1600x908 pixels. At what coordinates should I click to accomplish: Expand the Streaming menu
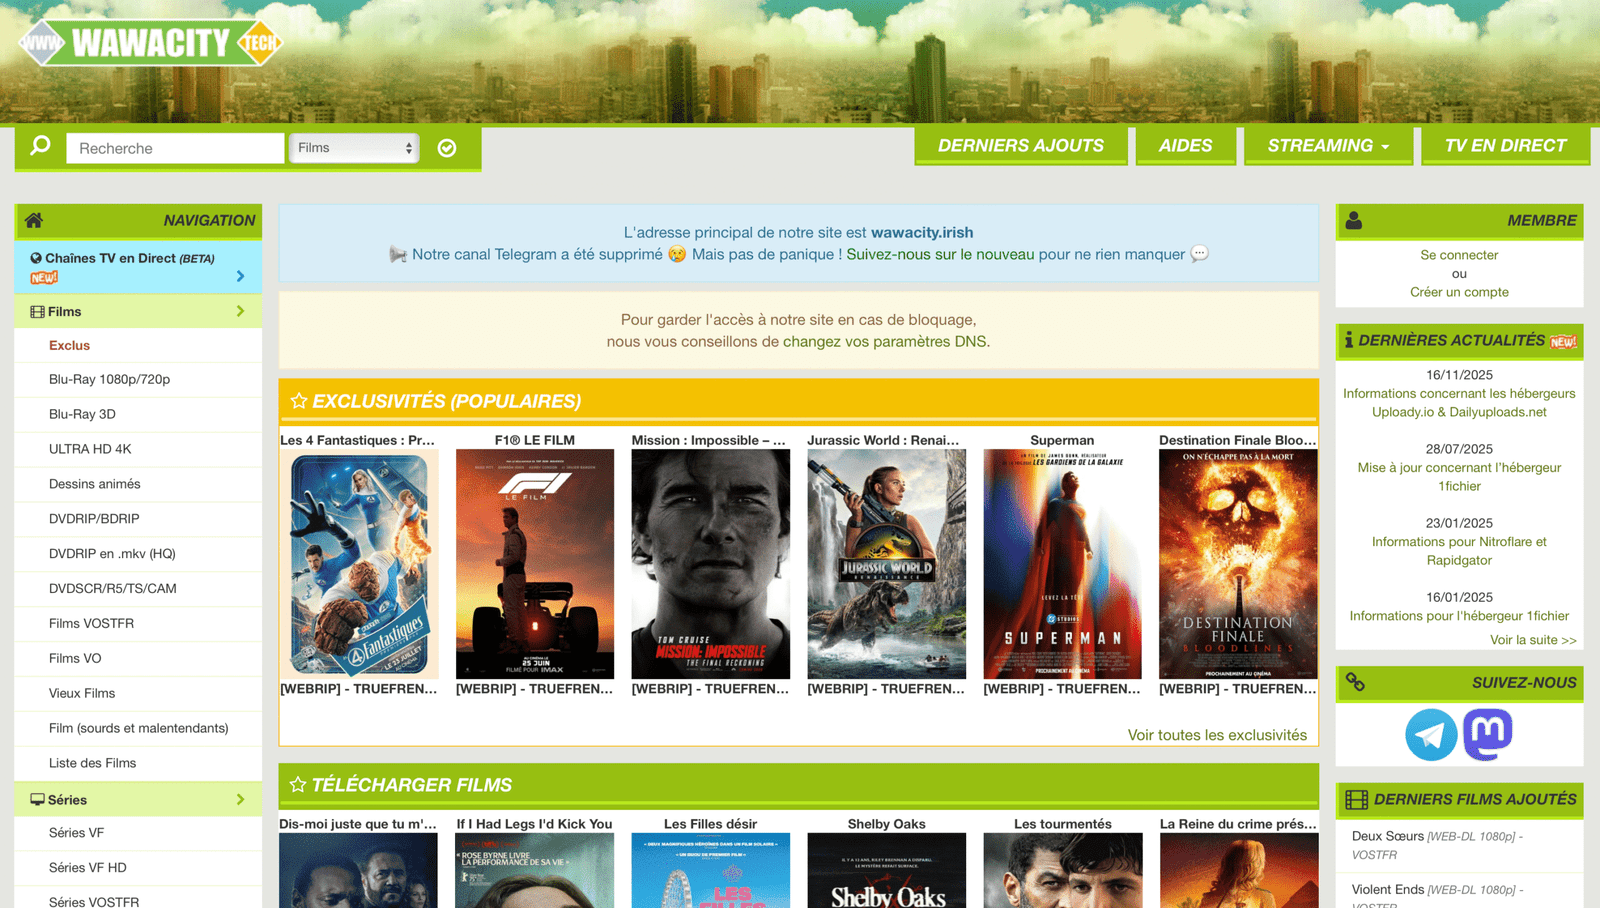point(1327,146)
